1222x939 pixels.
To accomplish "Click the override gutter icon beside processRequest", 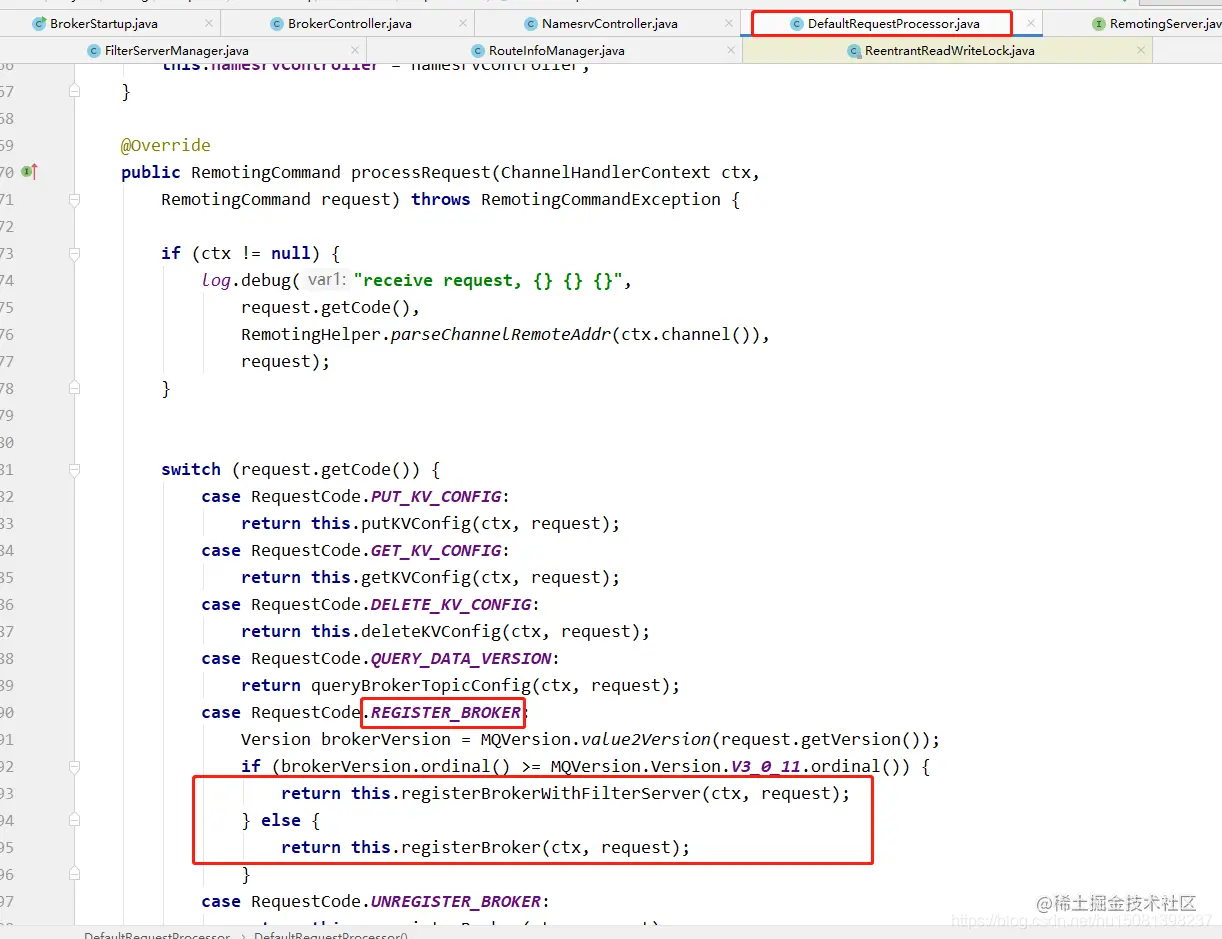I will point(29,172).
